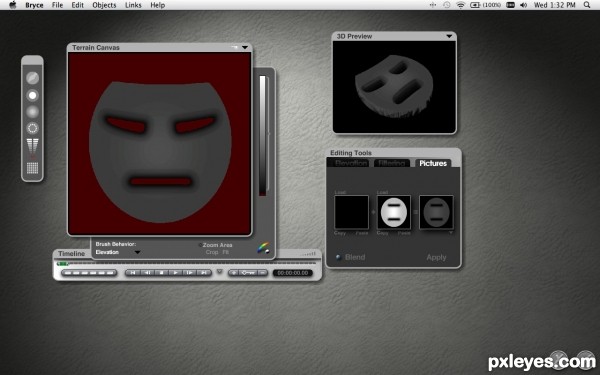Select the soft gray sphere brush icon
Viewport: 600px width, 375px height.
tap(33, 112)
